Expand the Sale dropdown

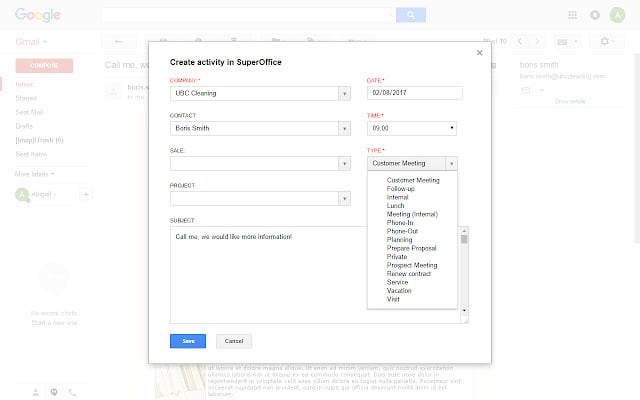click(x=344, y=163)
